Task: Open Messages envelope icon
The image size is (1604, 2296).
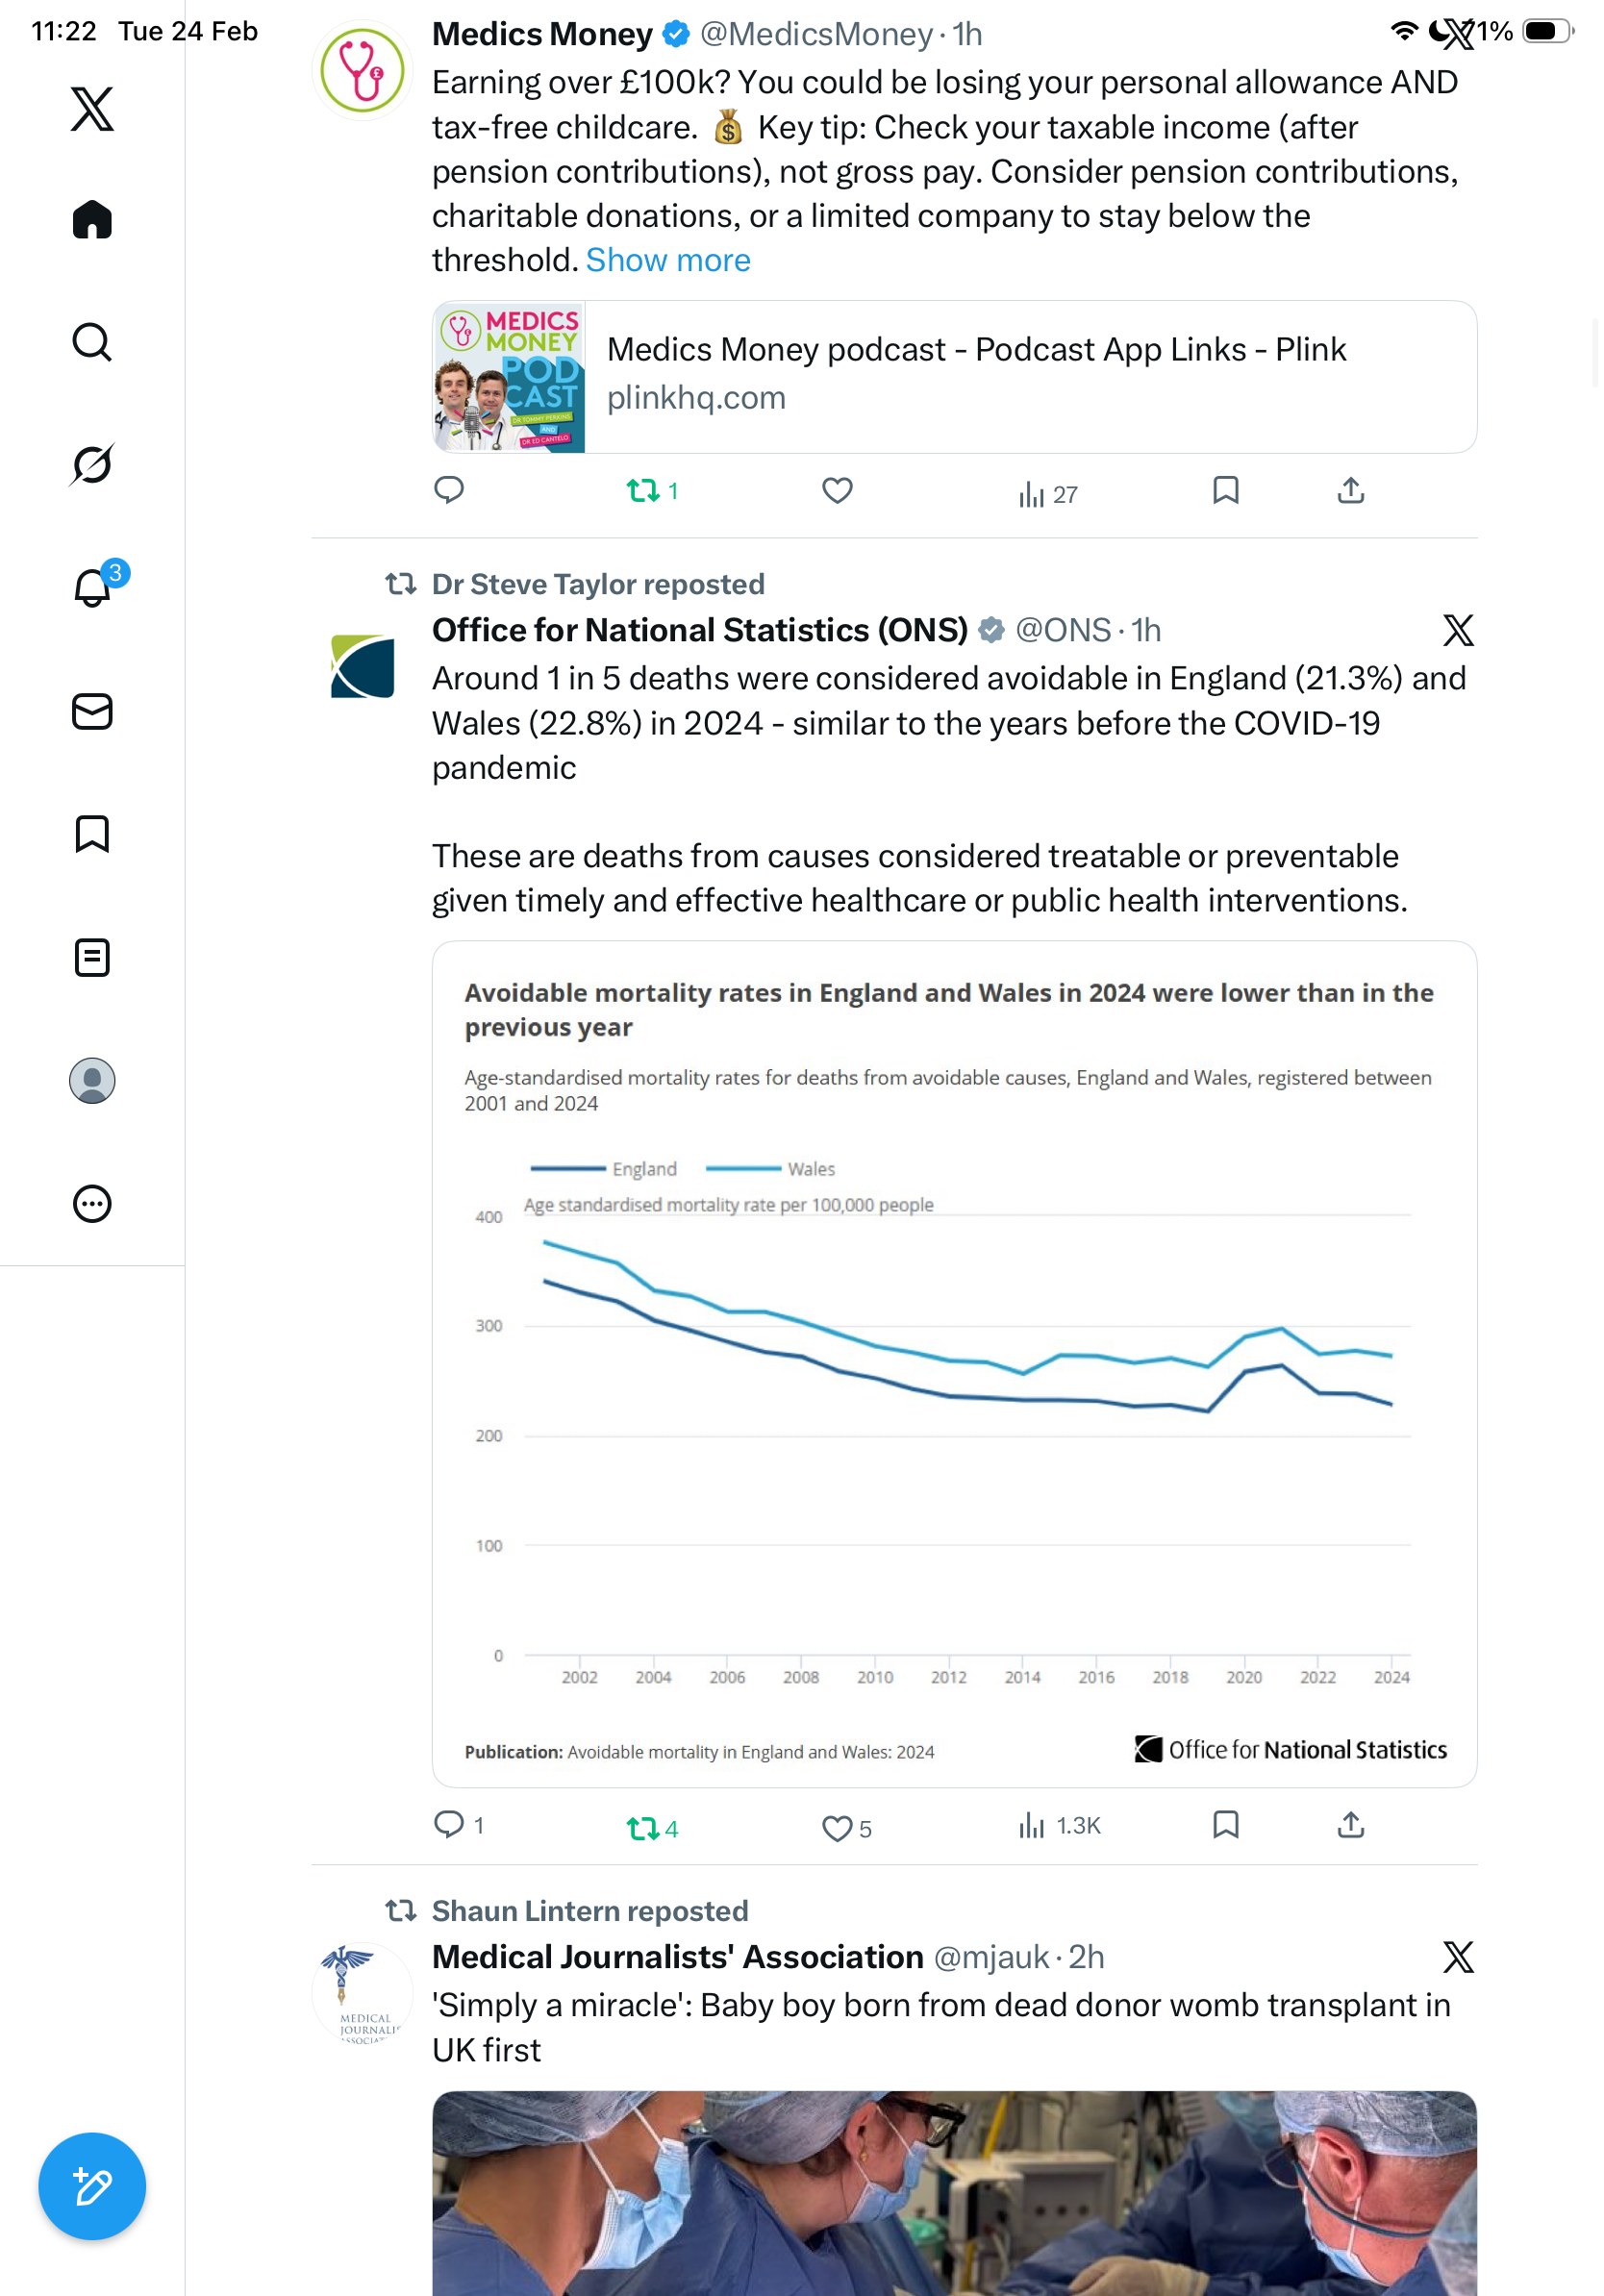Action: 92,711
